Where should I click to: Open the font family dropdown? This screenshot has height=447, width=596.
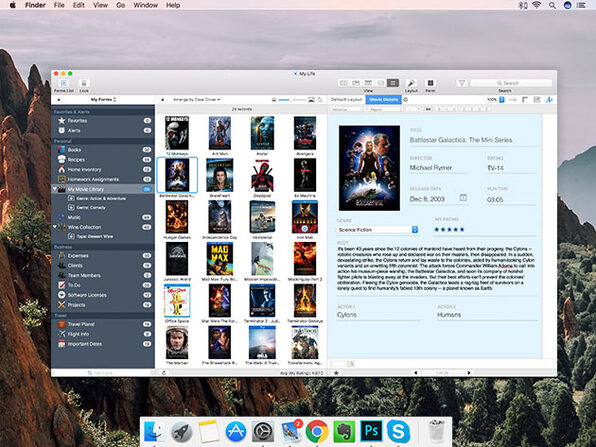(x=348, y=109)
